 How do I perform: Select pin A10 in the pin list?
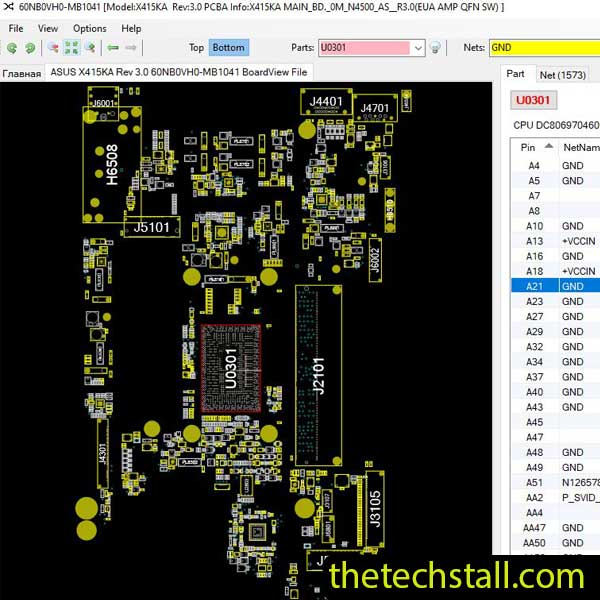534,226
